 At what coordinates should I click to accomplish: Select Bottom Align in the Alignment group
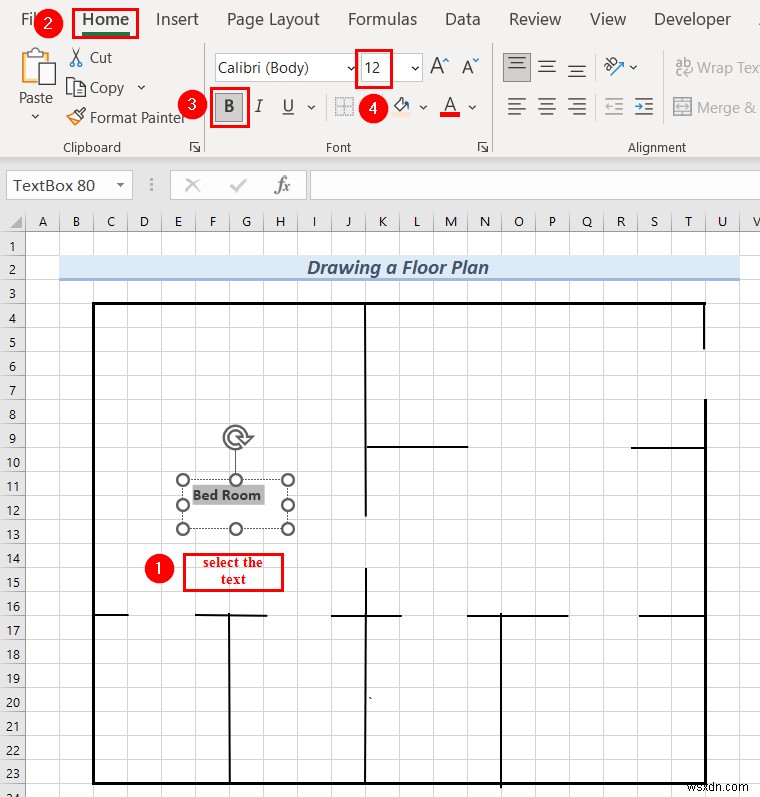click(576, 68)
